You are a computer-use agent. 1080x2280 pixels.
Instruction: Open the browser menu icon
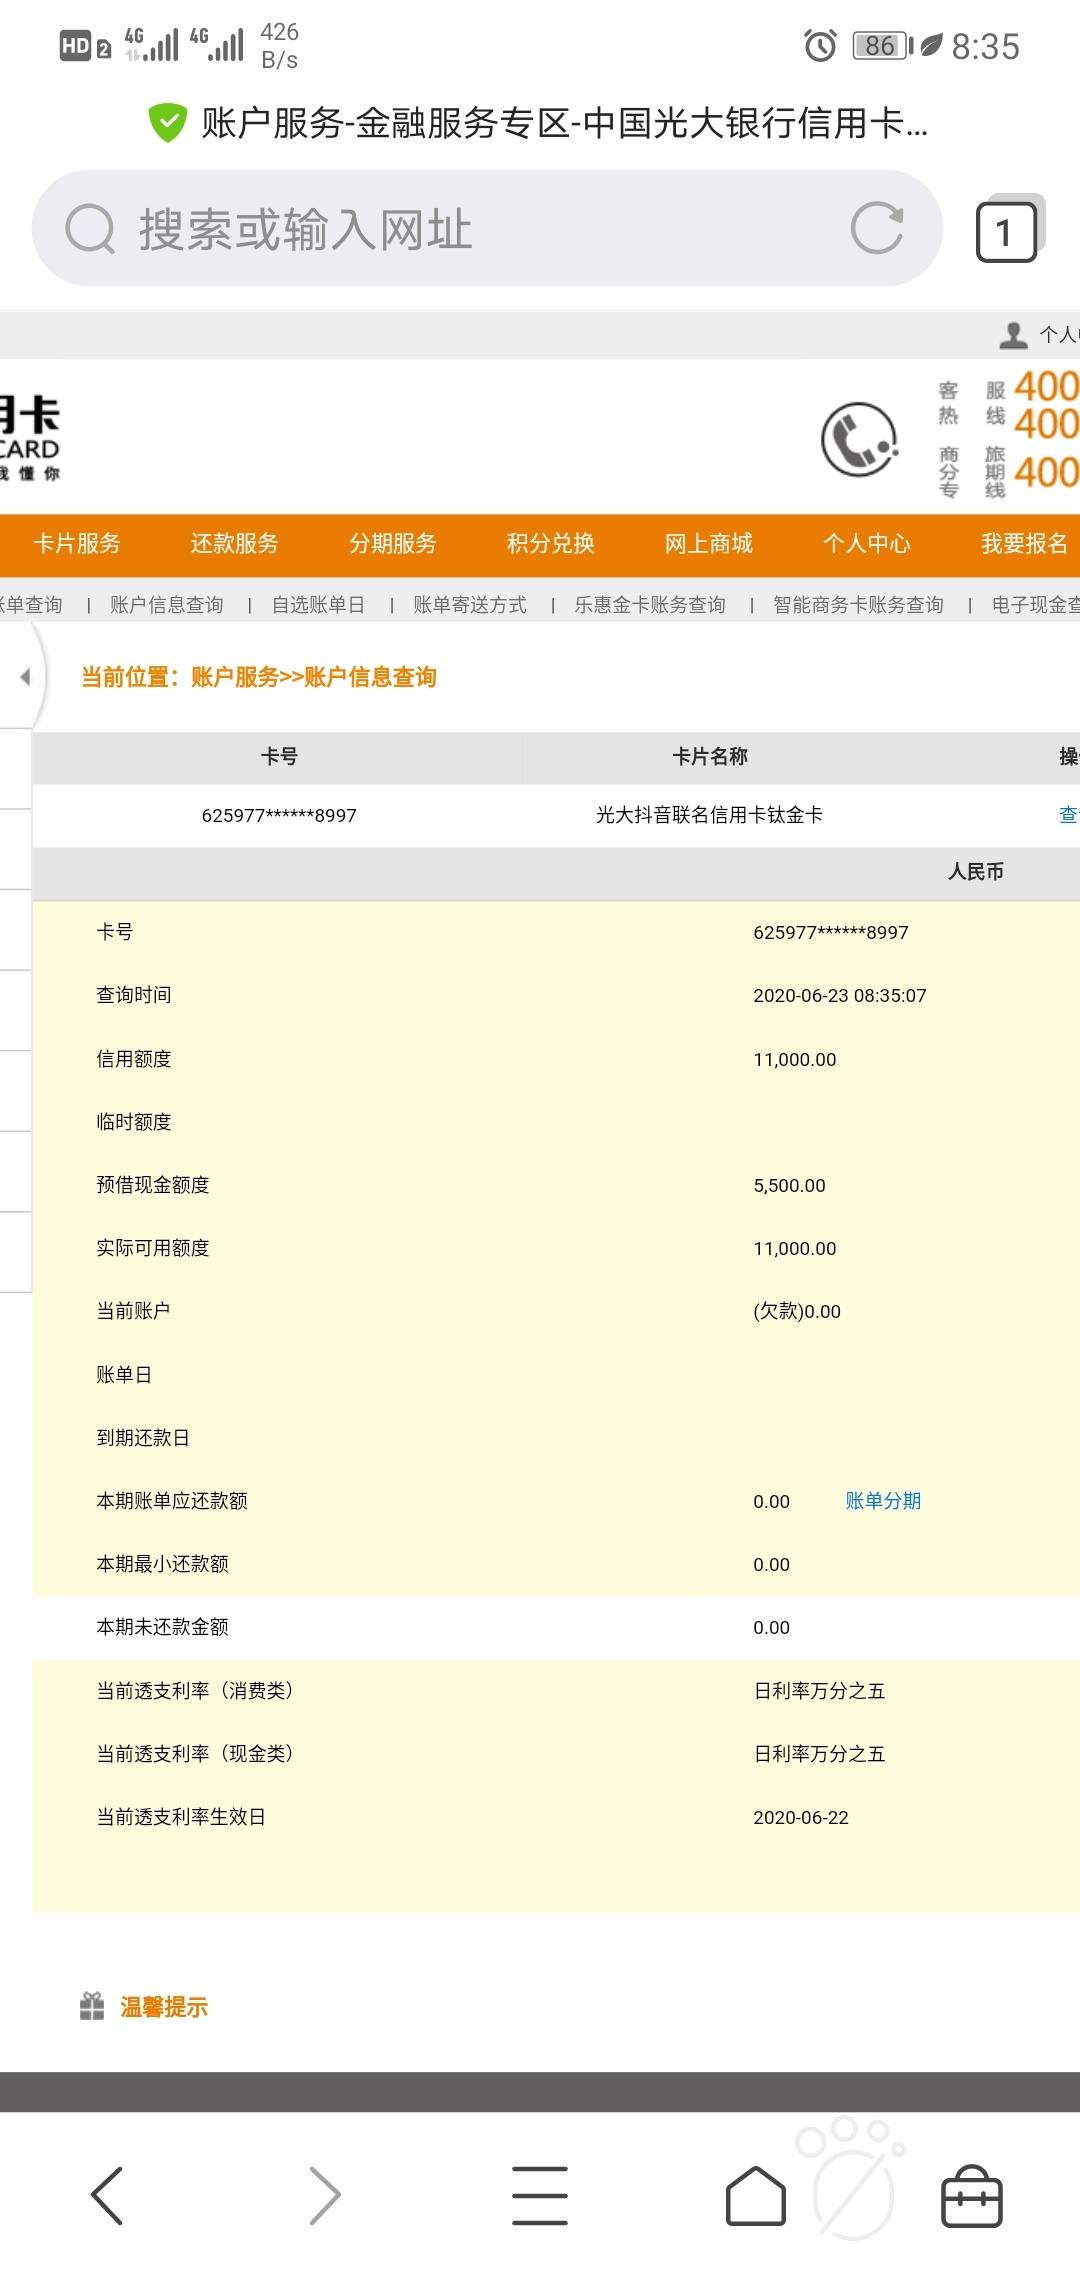click(540, 2196)
